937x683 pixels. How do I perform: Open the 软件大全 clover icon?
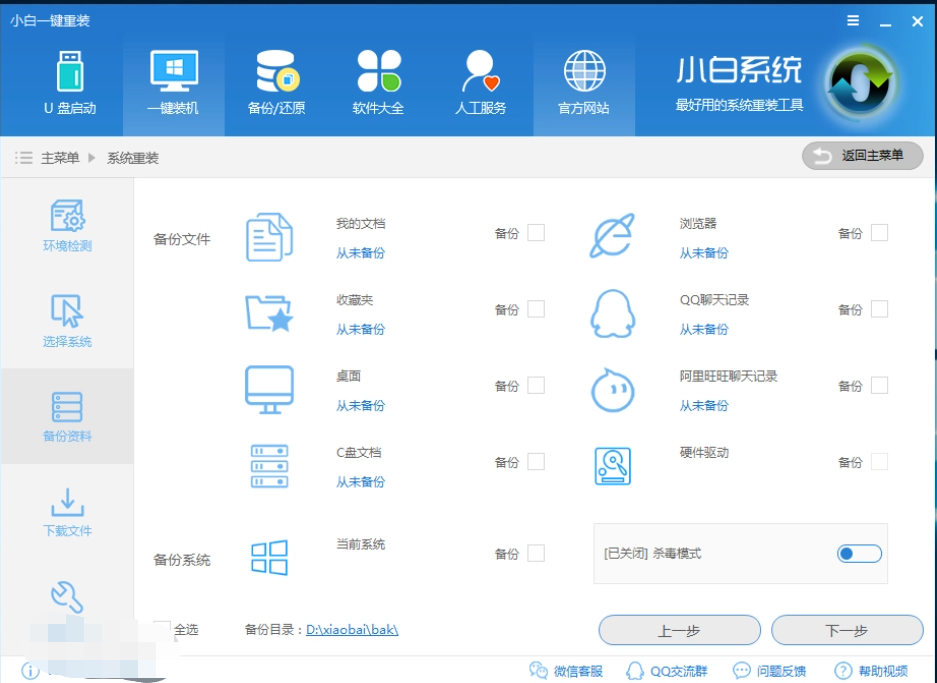pos(379,71)
